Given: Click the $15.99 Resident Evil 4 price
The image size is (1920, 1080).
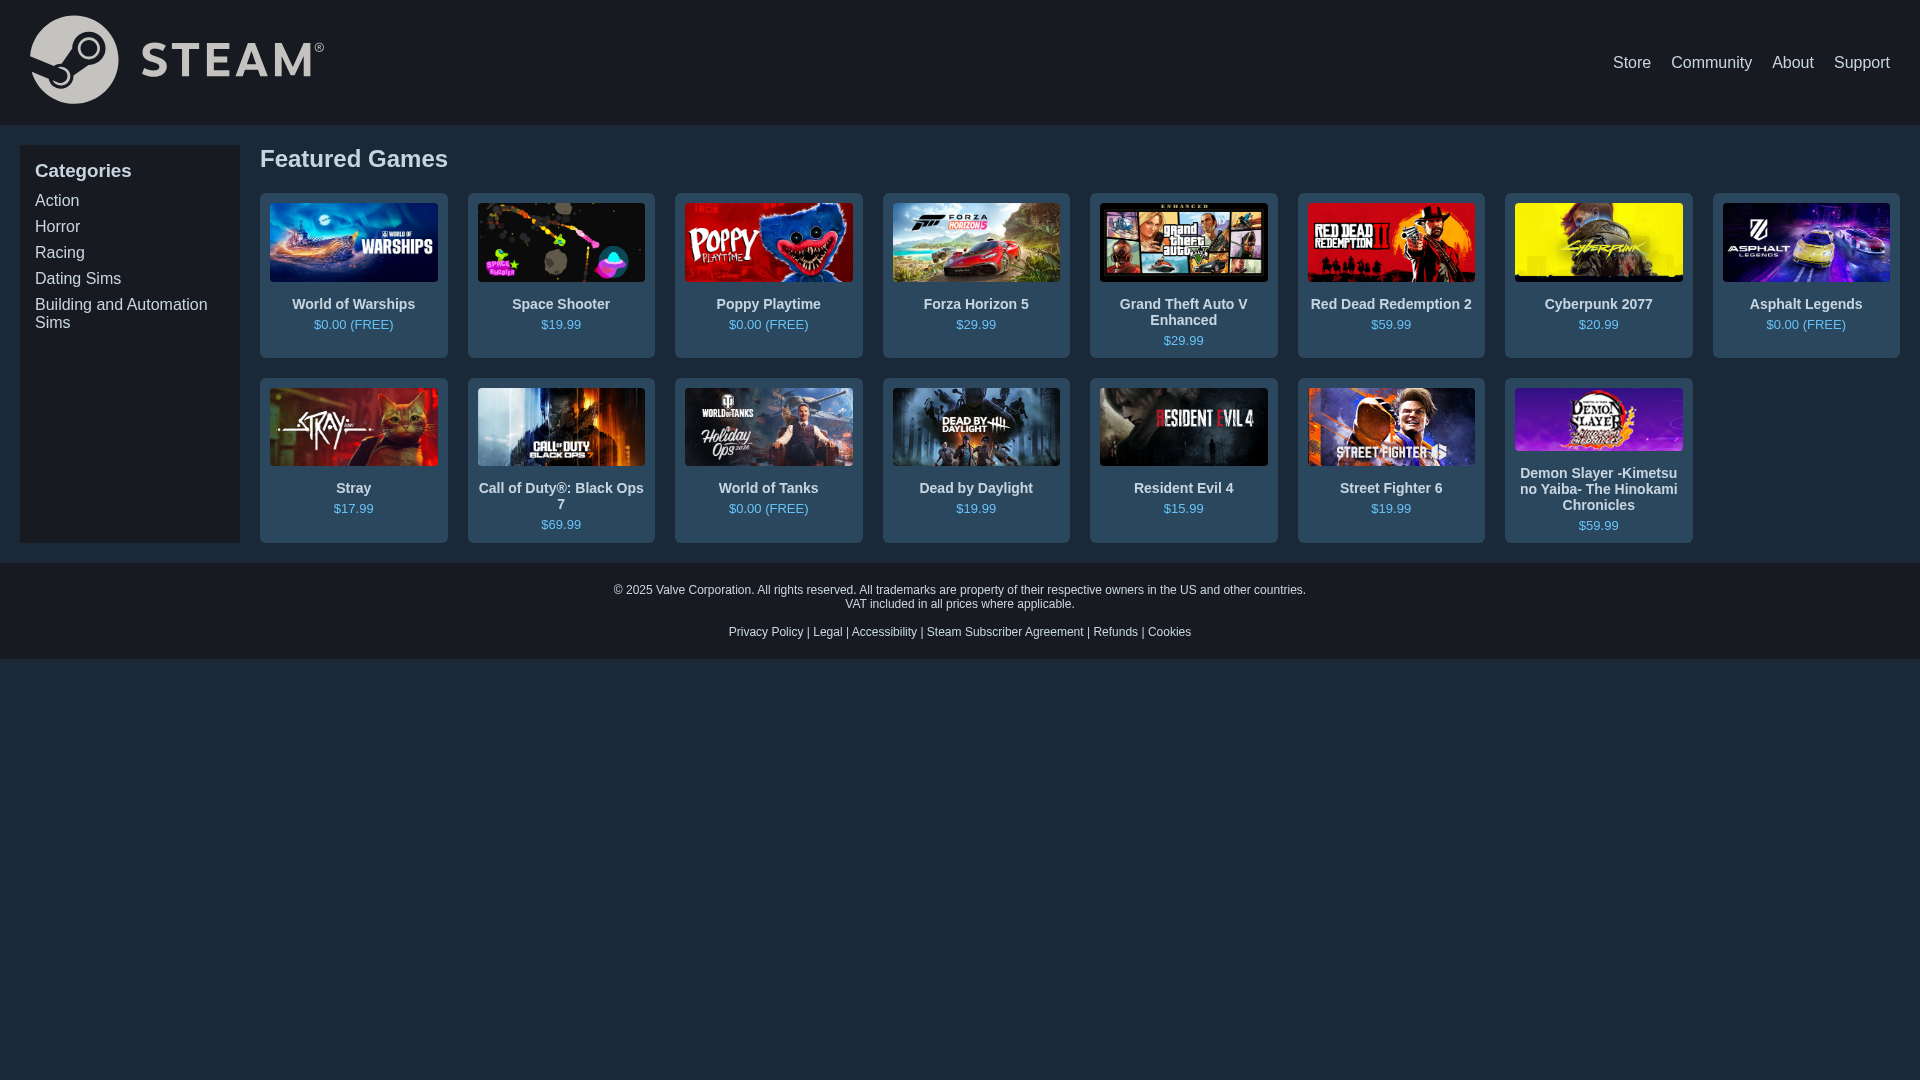Looking at the screenshot, I should click(x=1183, y=509).
